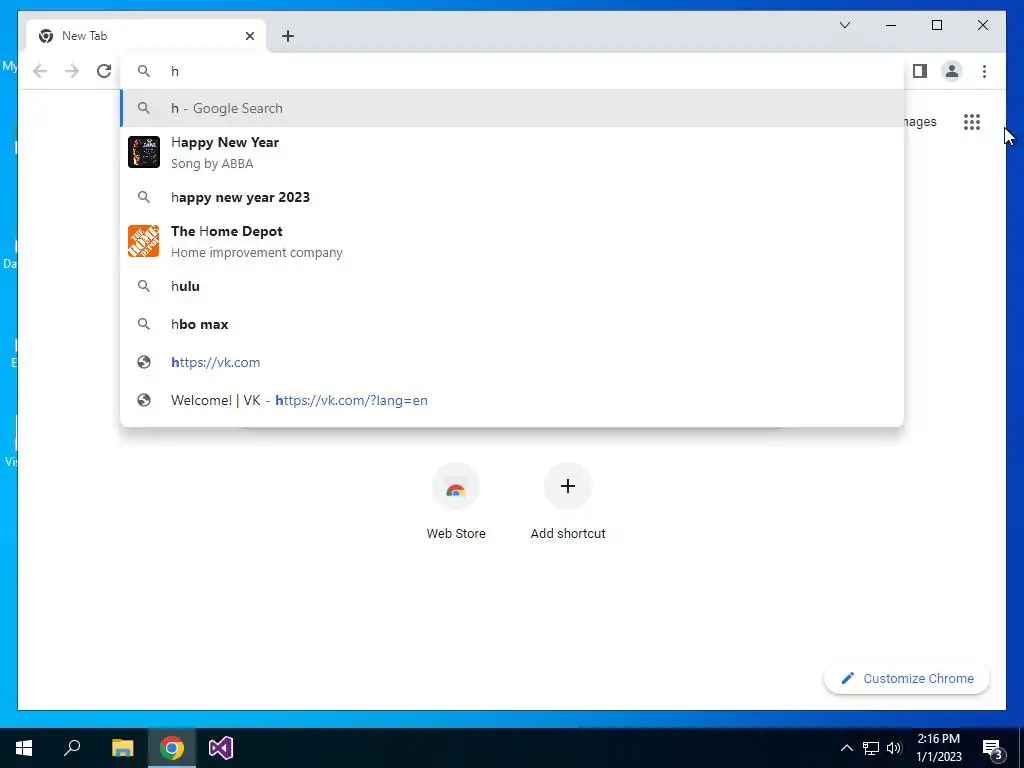The height and width of the screenshot is (768, 1024).
Task: Click search icon beside 'happy new year 2023'
Action: (x=144, y=197)
